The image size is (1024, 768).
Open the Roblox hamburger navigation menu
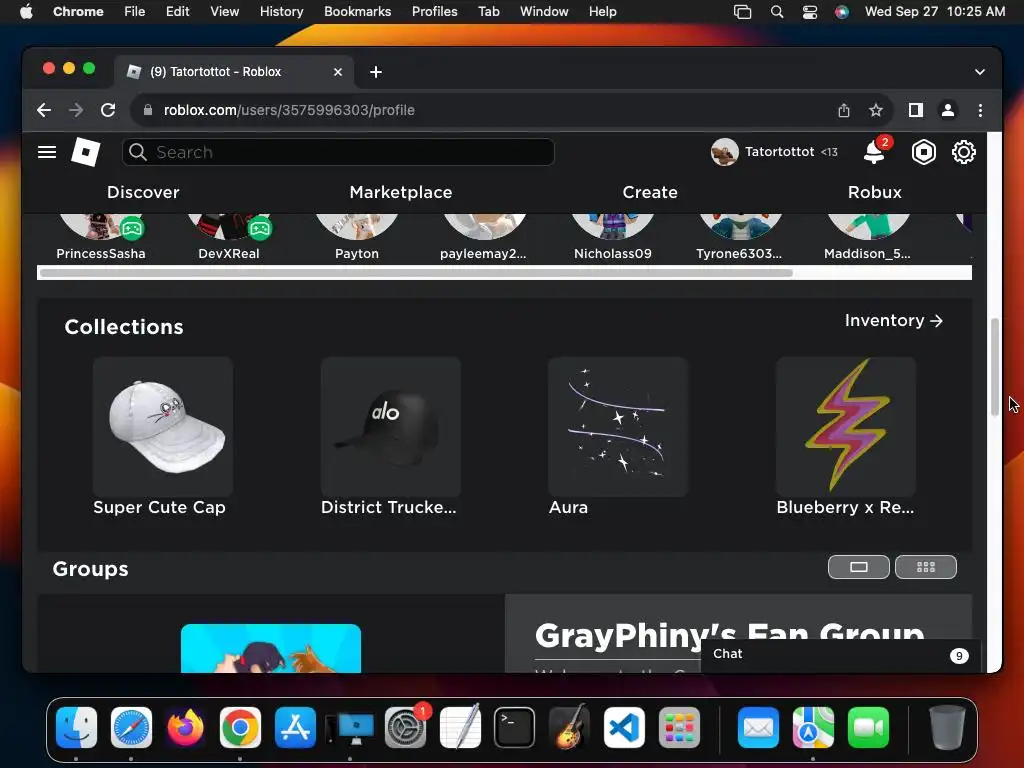click(46, 152)
